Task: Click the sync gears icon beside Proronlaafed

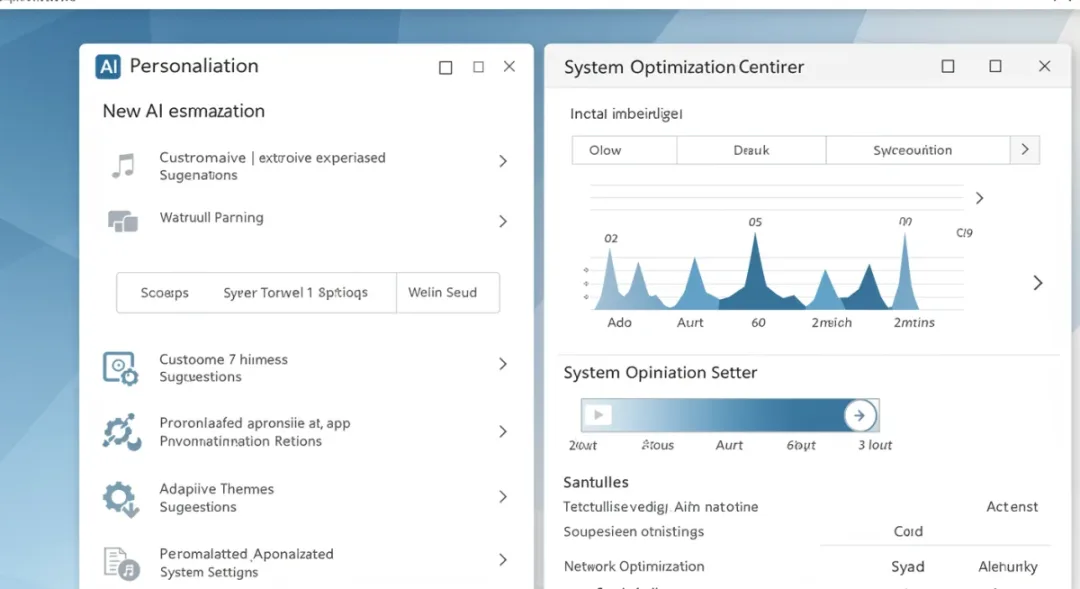Action: pyautogui.click(x=122, y=432)
